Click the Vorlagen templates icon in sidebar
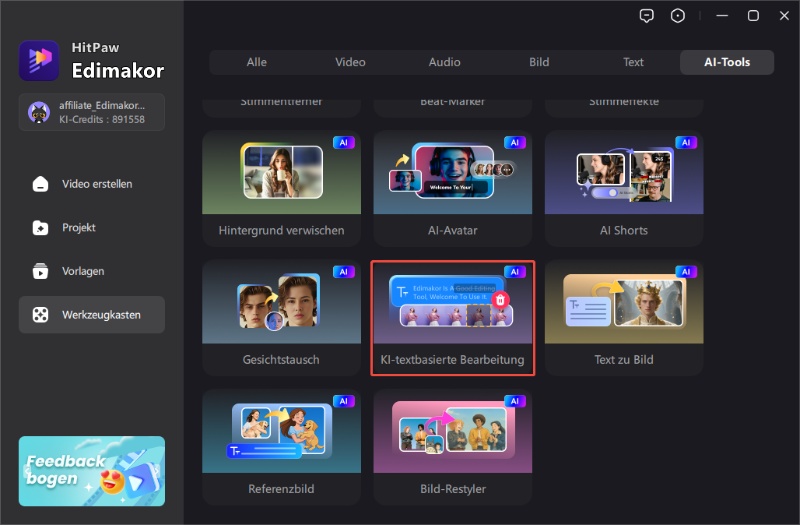 point(40,271)
